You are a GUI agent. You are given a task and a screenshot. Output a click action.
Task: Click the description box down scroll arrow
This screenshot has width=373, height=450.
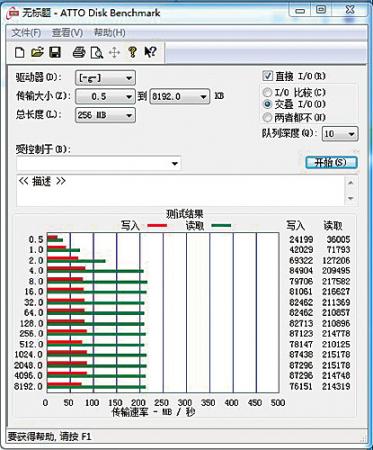[351, 198]
